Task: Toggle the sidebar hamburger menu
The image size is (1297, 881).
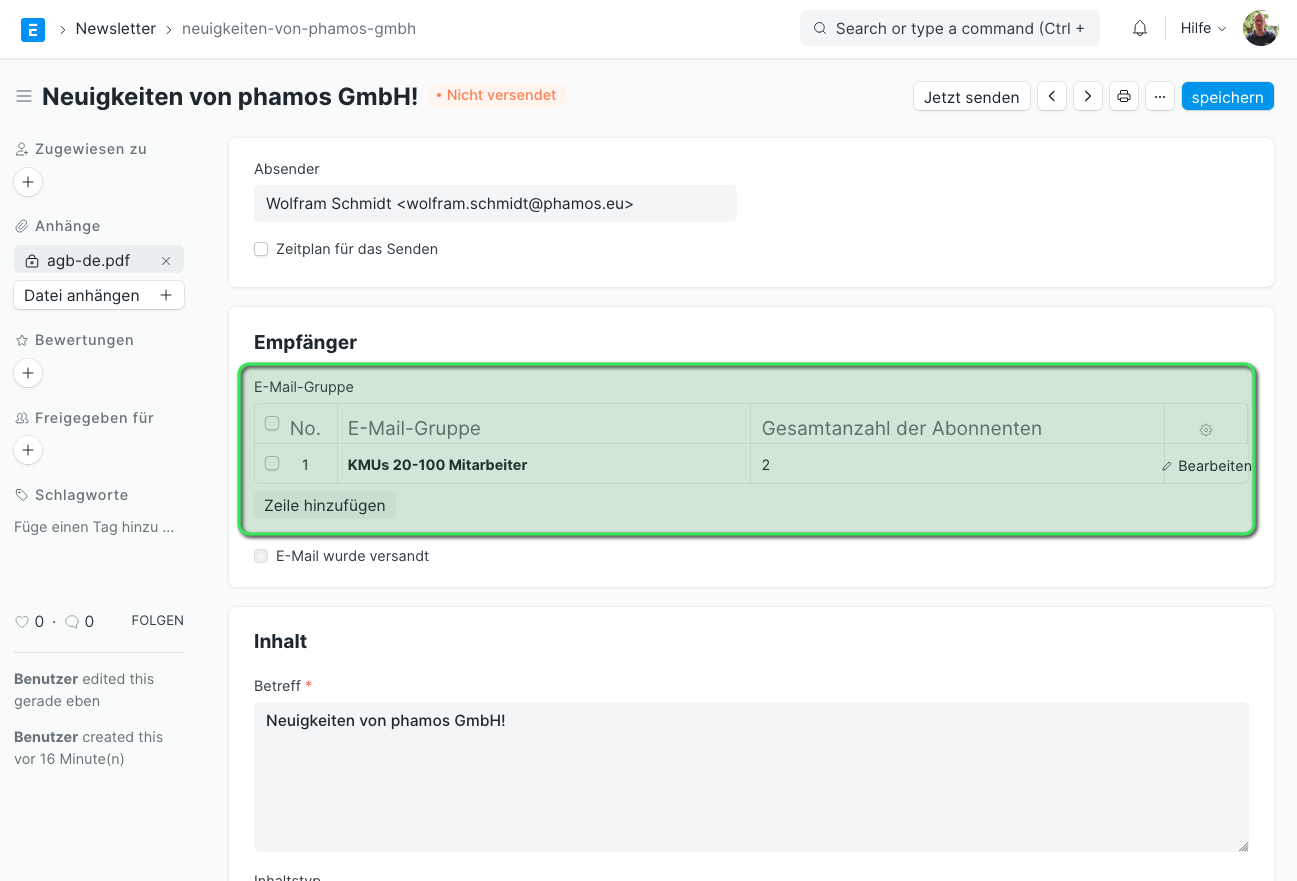Action: [x=24, y=96]
